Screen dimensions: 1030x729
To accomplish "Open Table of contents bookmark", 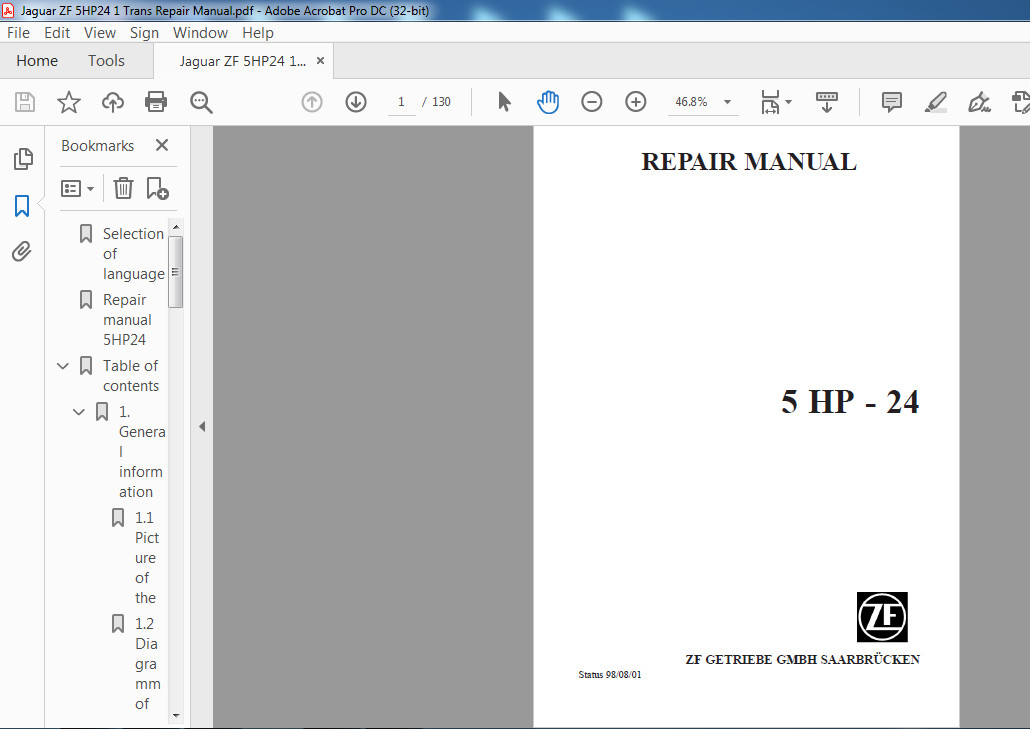I will pyautogui.click(x=131, y=376).
